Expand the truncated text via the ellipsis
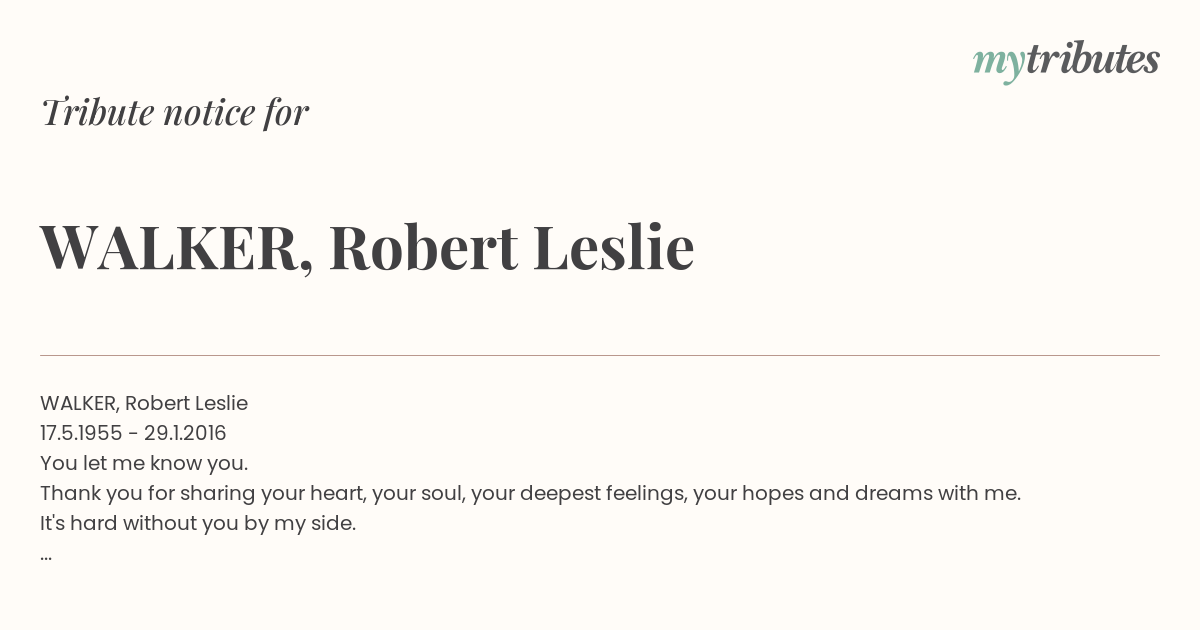The height and width of the screenshot is (630, 1200). coord(46,556)
